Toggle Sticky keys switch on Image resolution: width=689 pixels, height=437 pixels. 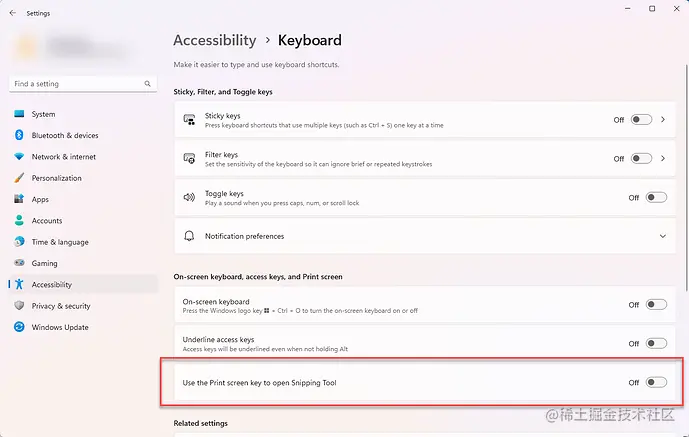pos(641,119)
